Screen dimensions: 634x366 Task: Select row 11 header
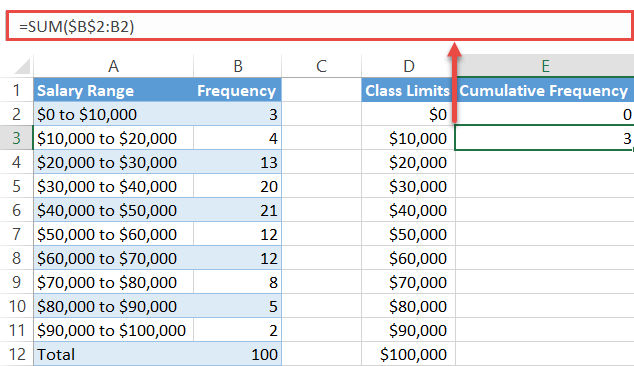pos(17,330)
